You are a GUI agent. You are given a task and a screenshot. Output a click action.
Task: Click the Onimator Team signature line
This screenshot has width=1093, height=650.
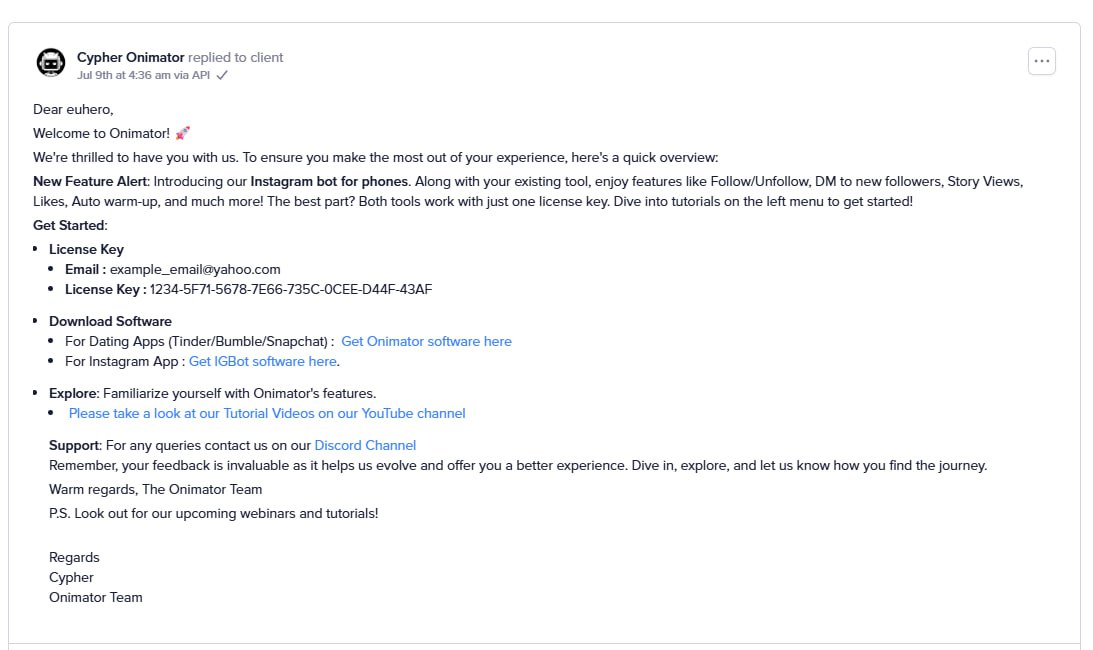[95, 597]
